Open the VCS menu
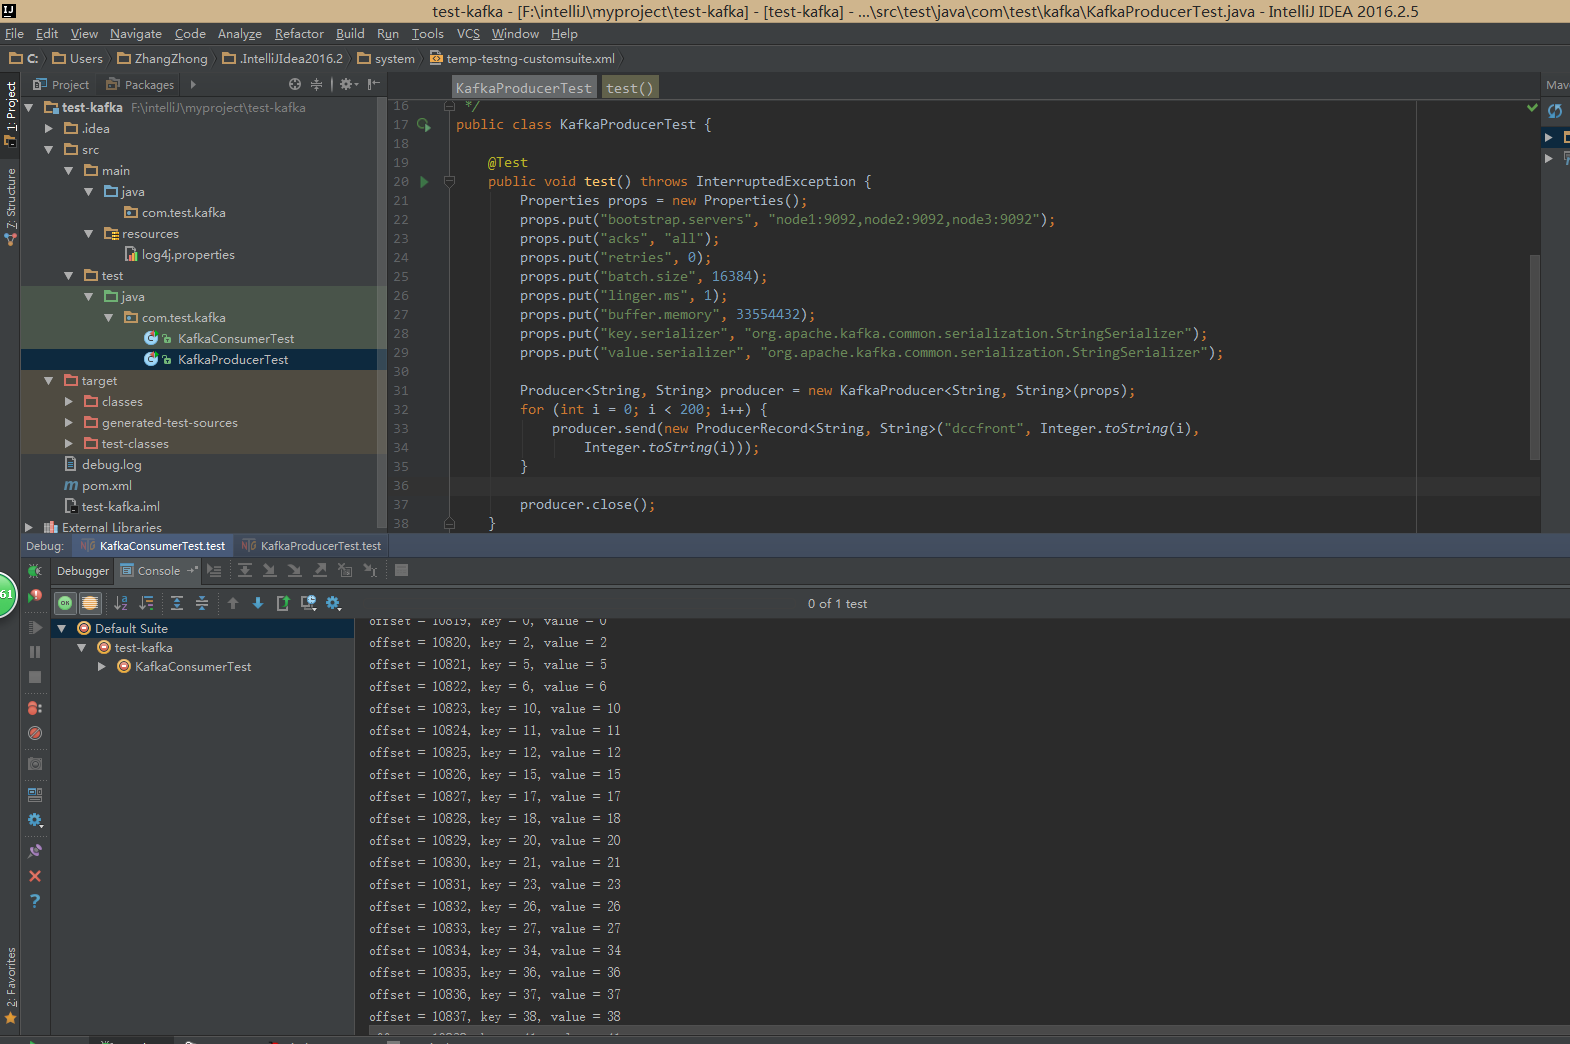The image size is (1570, 1044). (x=468, y=34)
